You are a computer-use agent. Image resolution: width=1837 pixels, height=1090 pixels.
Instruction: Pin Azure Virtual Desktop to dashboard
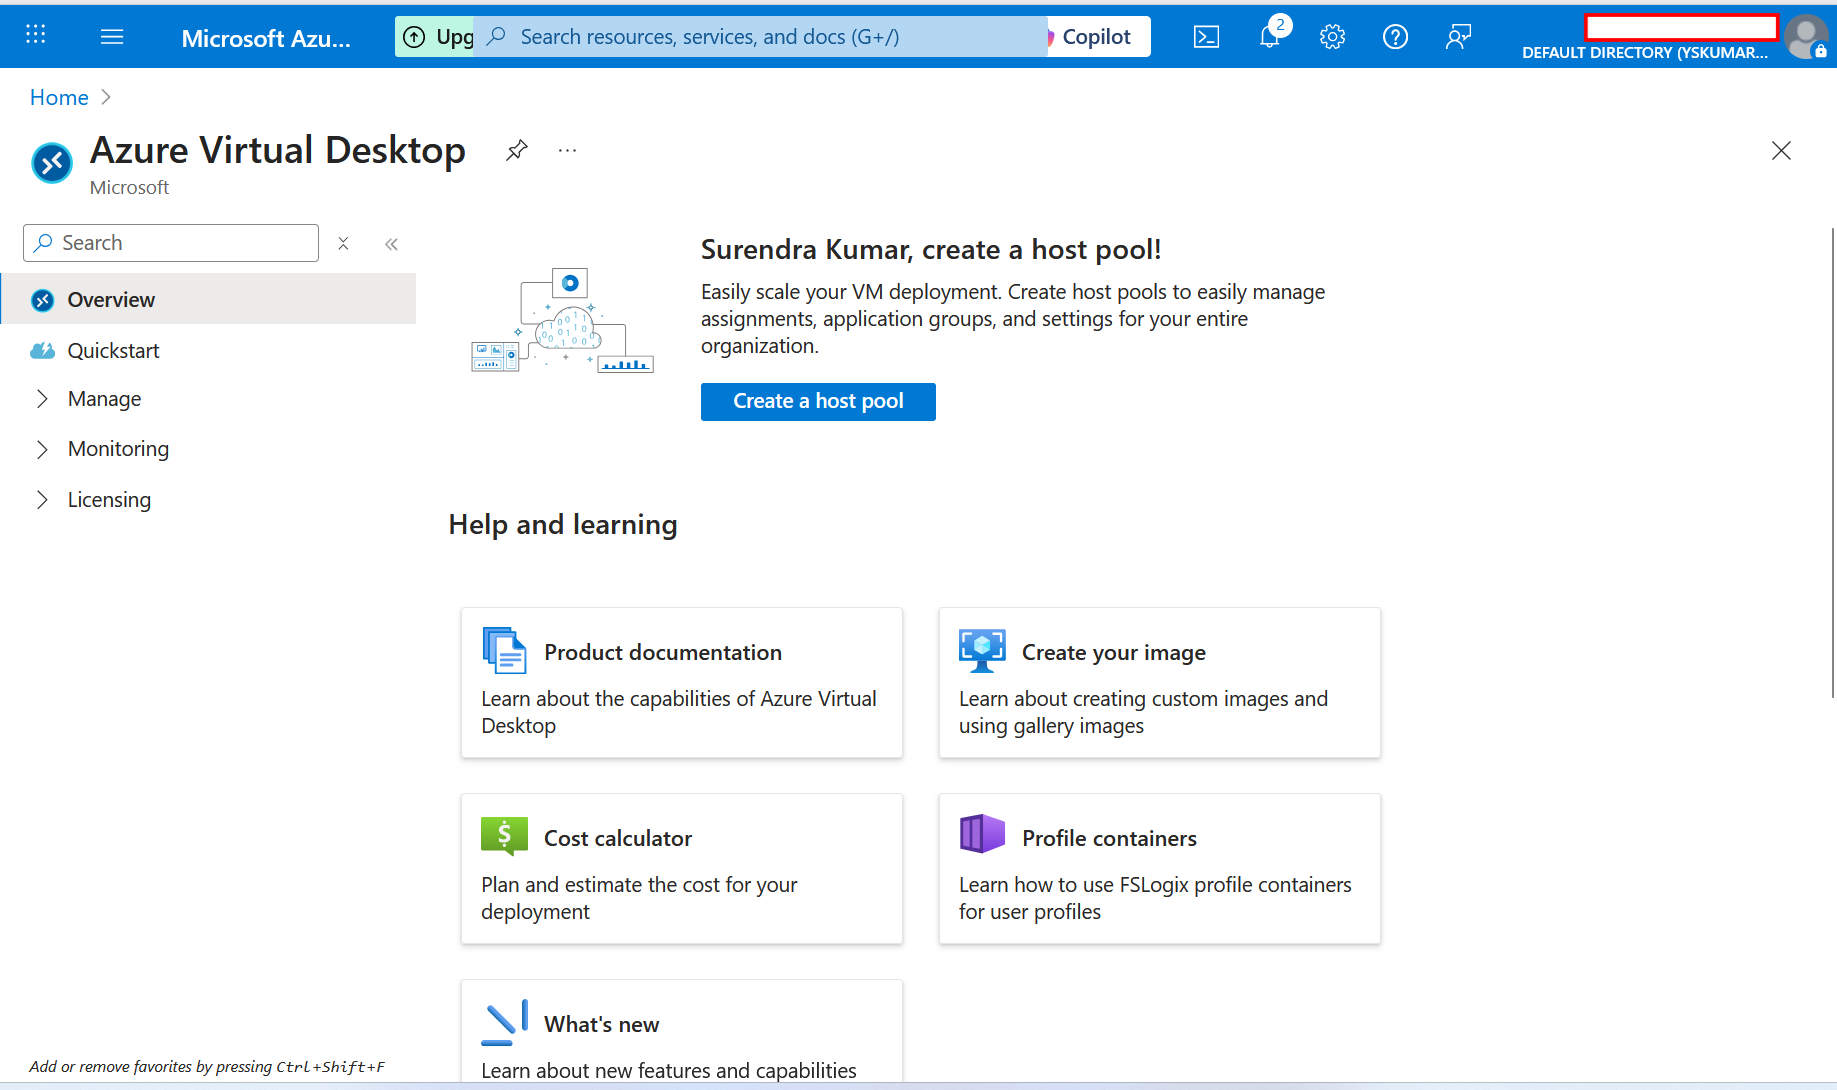coord(516,149)
